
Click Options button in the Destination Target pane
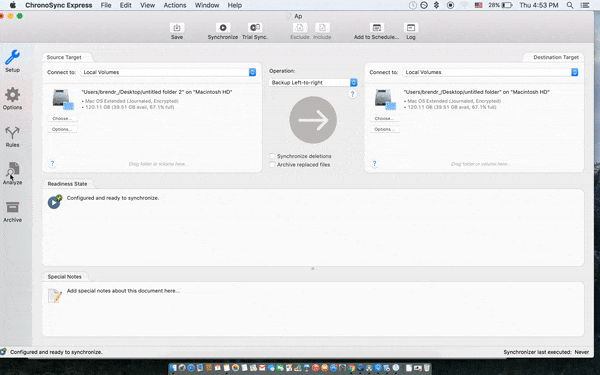pos(384,129)
